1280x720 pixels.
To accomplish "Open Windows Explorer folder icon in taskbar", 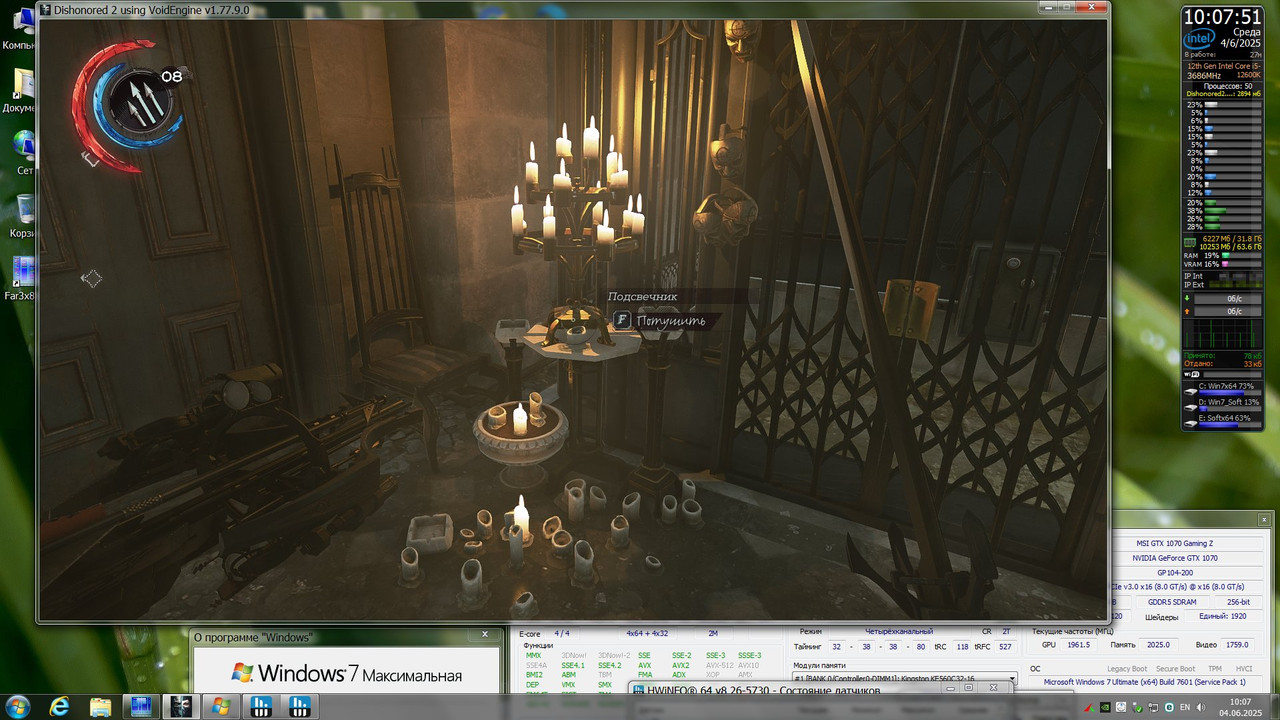I will (x=101, y=707).
